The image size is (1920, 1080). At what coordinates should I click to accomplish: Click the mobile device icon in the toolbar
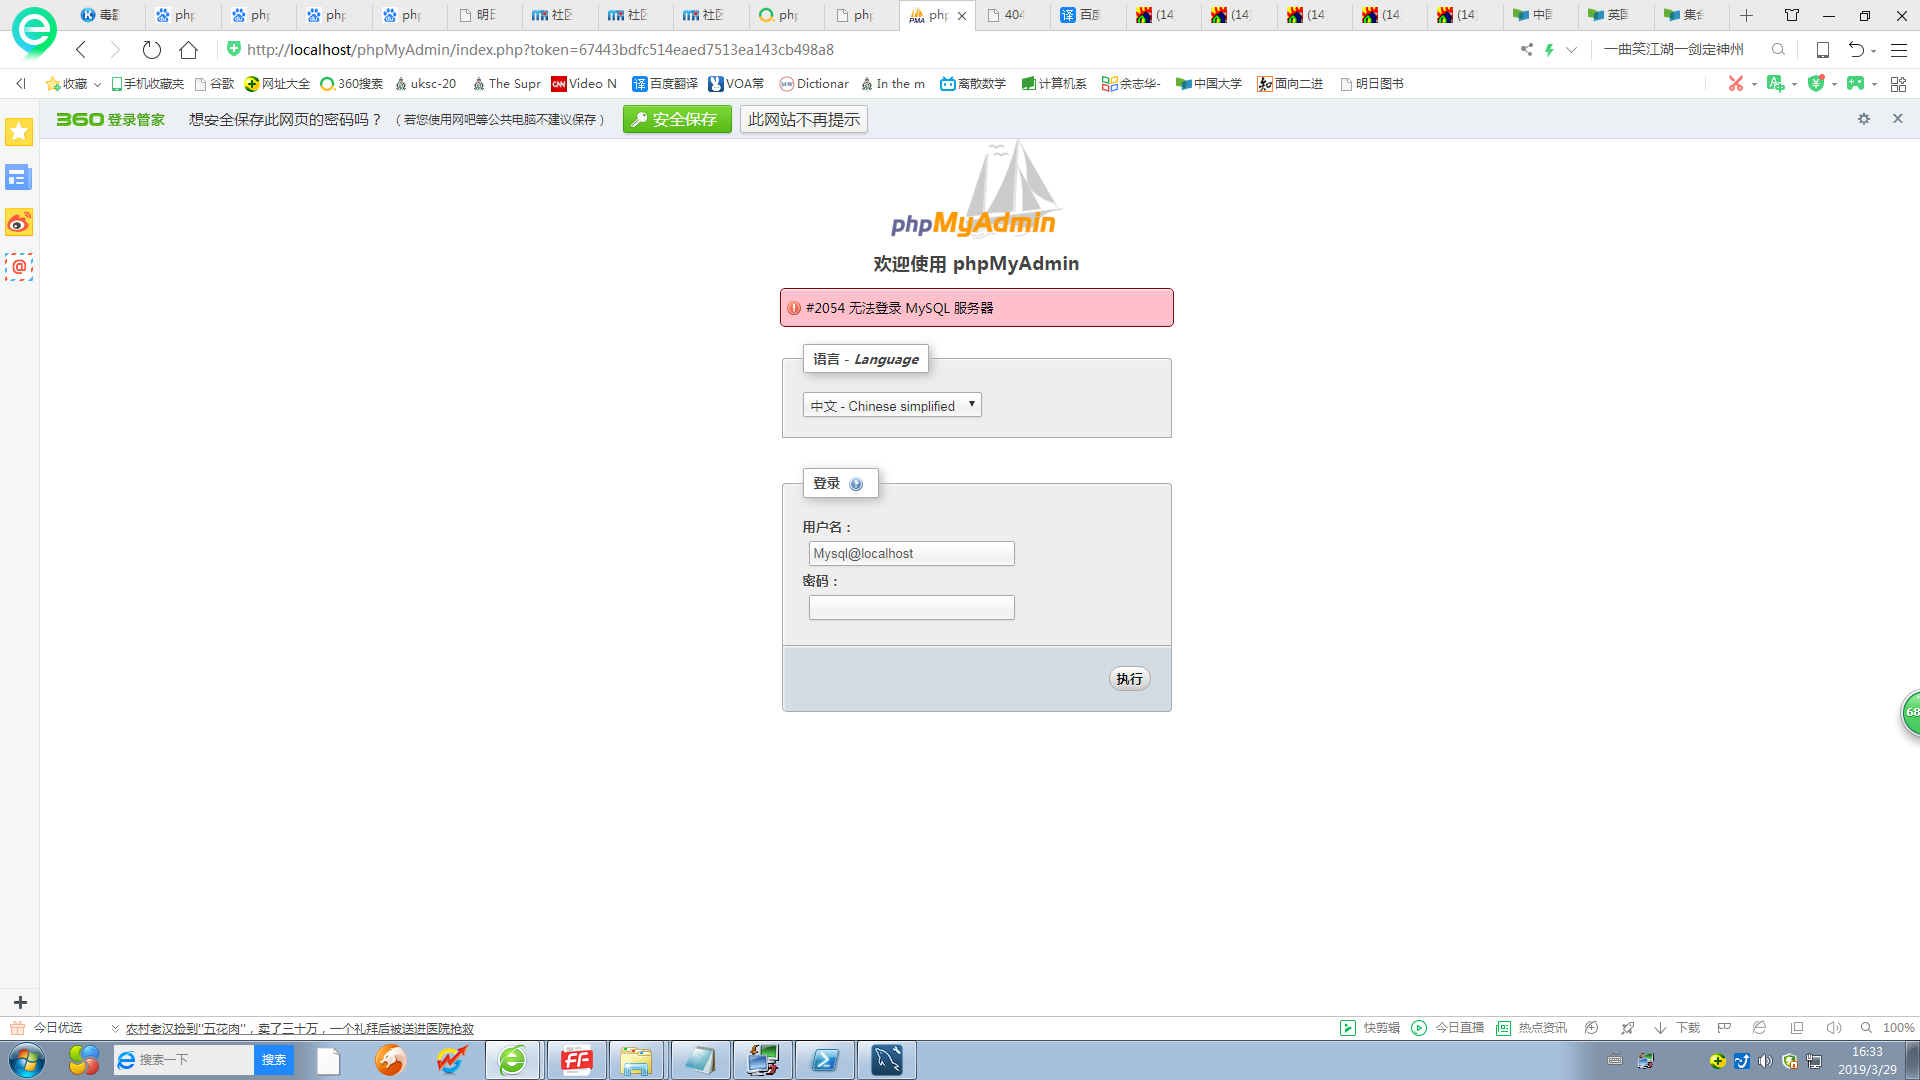point(1823,49)
